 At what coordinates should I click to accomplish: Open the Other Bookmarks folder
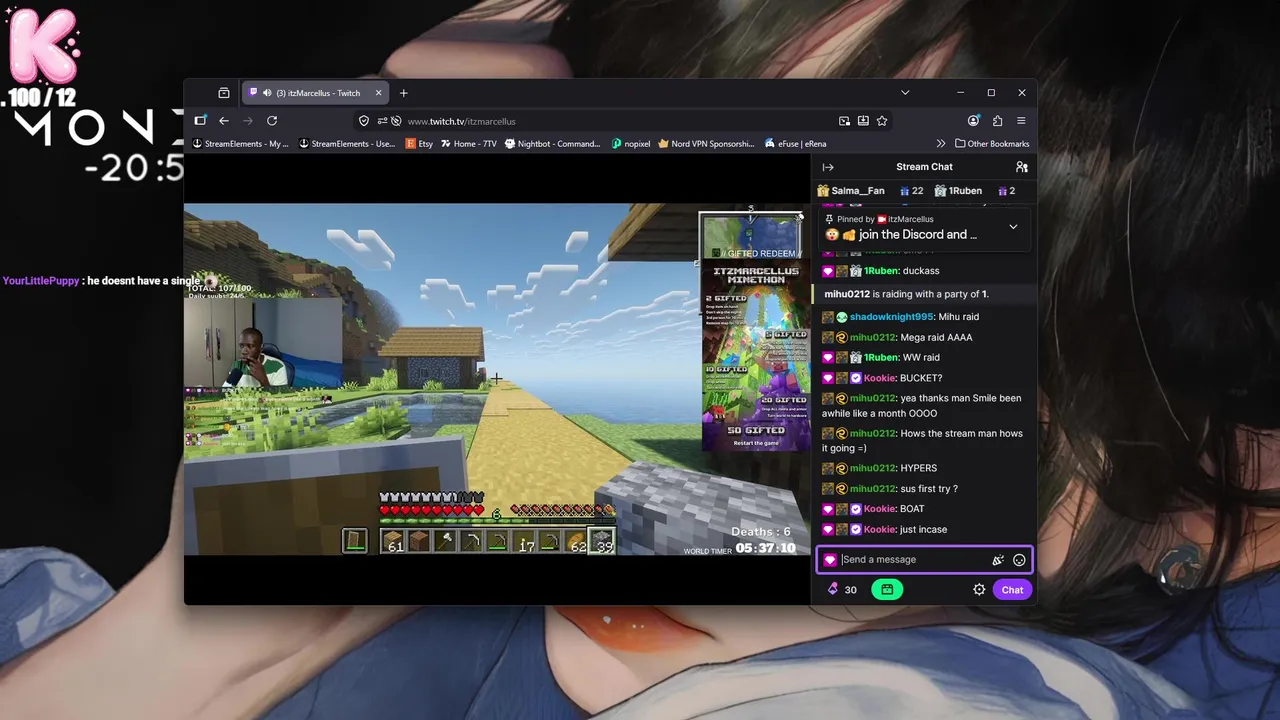[x=992, y=144]
